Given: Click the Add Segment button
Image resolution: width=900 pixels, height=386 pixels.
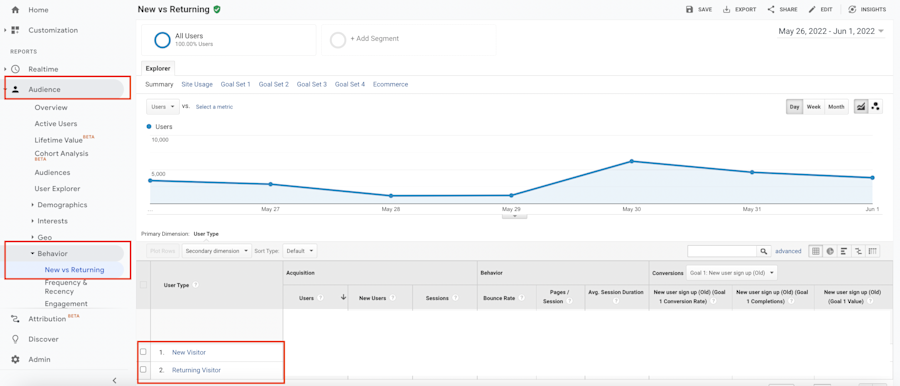Looking at the screenshot, I should (x=409, y=39).
